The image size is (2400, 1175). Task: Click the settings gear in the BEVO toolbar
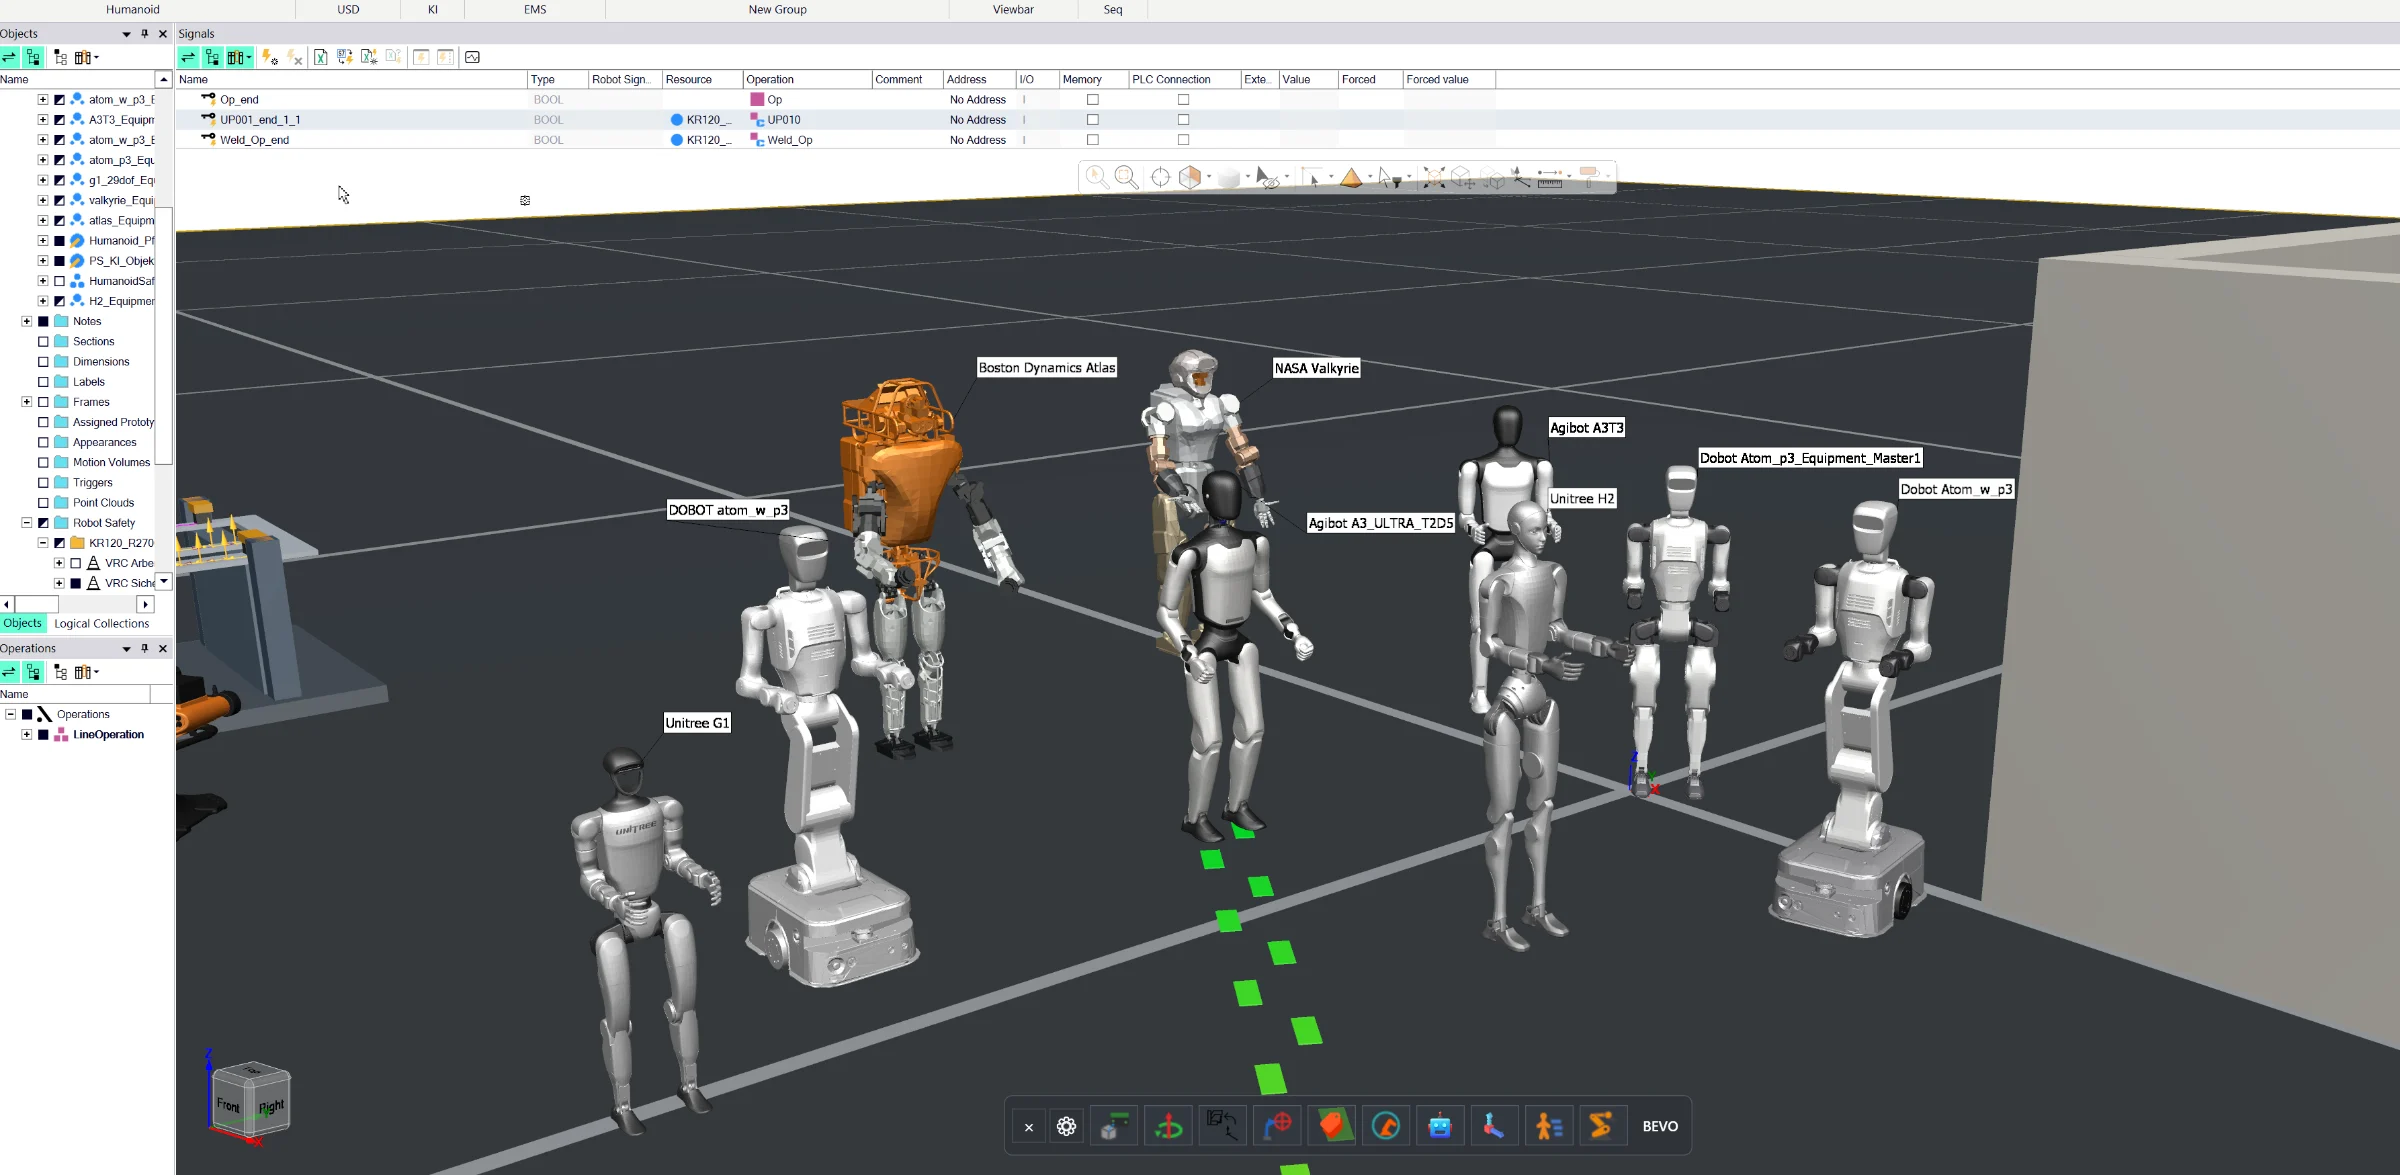coord(1066,1126)
